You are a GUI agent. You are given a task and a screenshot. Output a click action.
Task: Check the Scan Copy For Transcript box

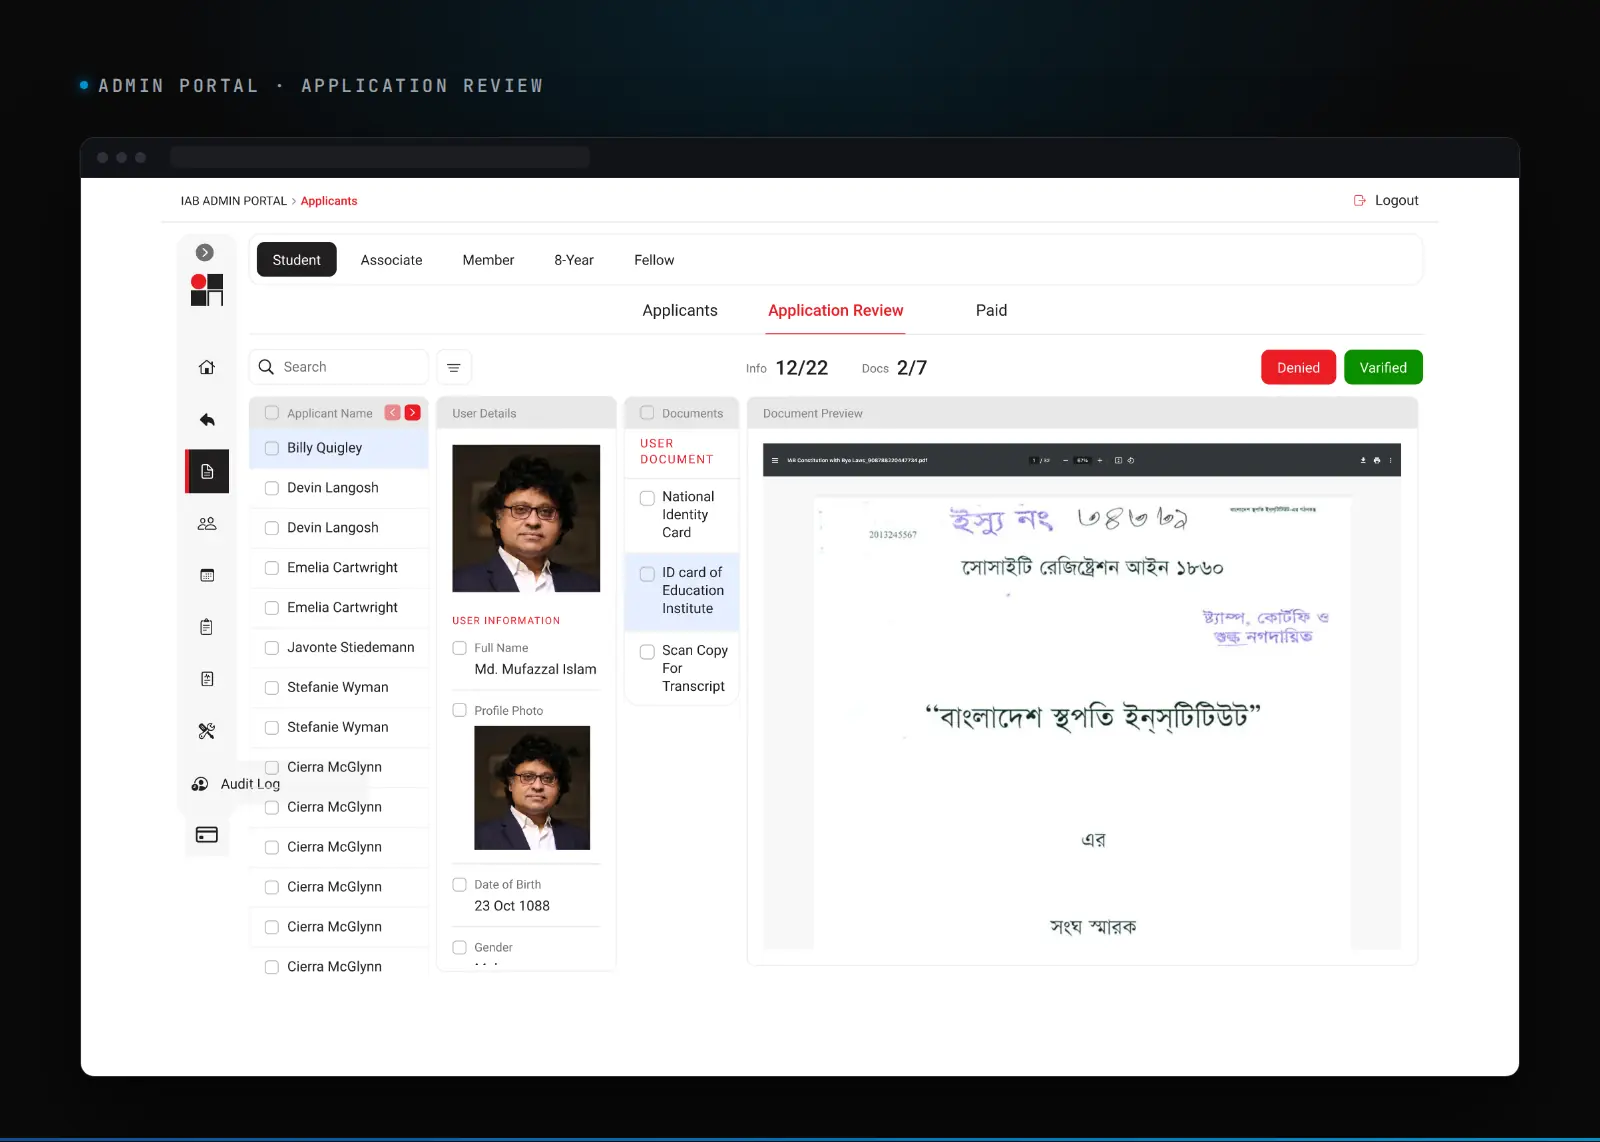pos(647,652)
